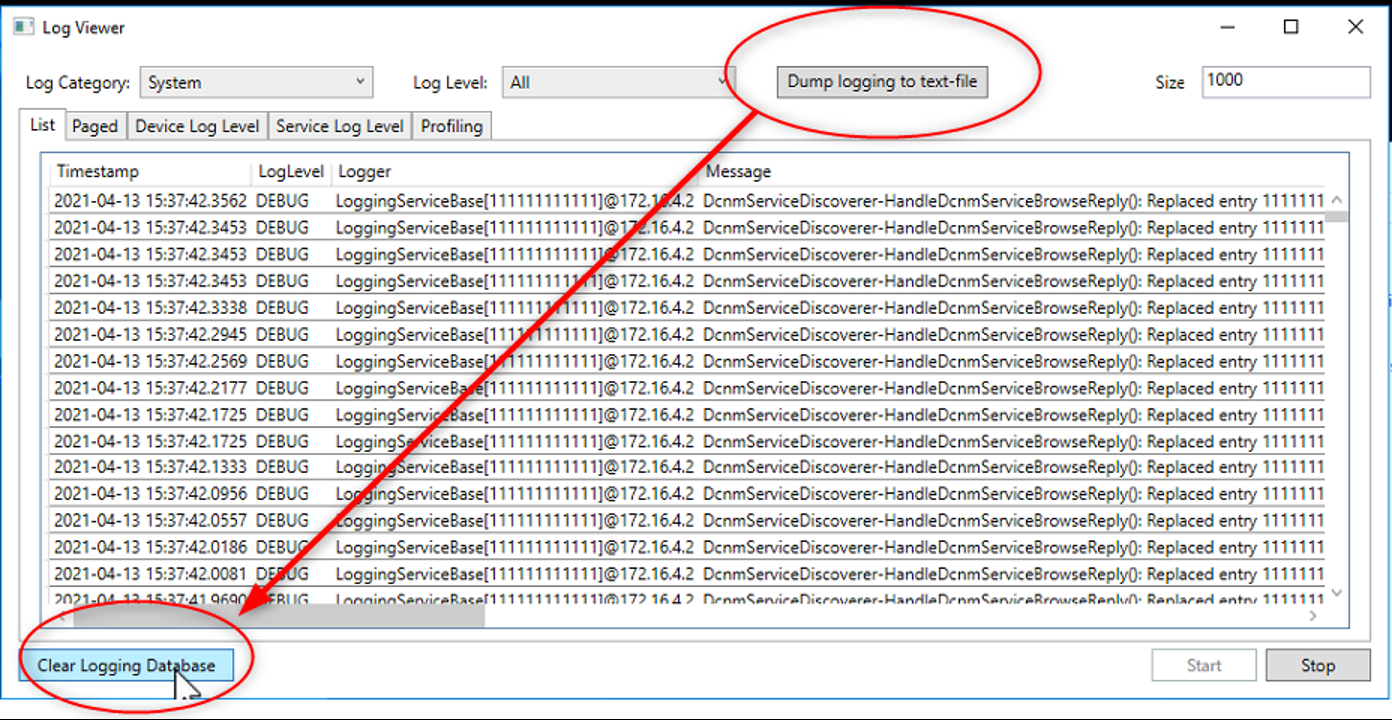Click the LoggingServiceBase logger in 15:37:42.3562 row
The image size is (1392, 720).
click(515, 201)
